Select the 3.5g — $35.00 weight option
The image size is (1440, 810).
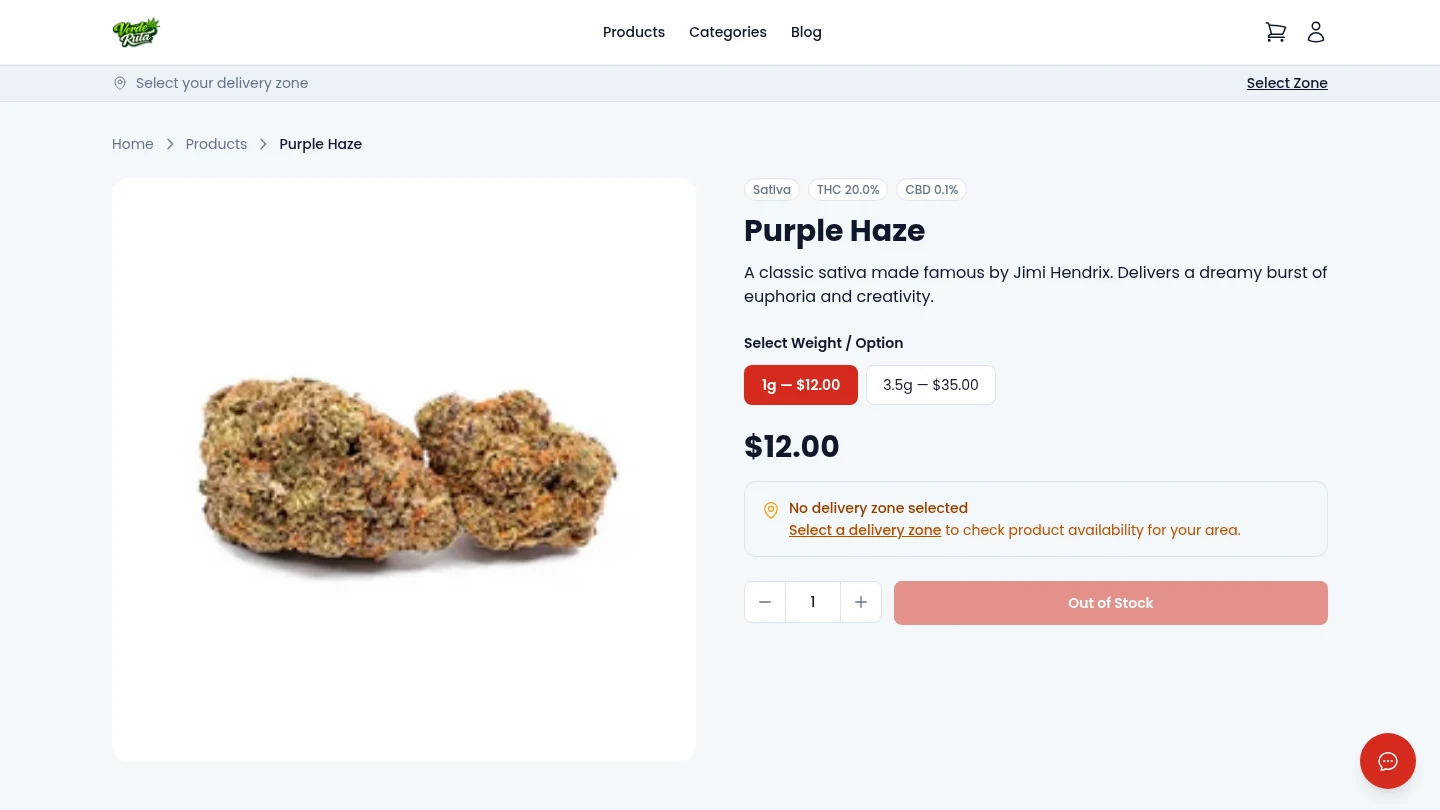(x=930, y=385)
